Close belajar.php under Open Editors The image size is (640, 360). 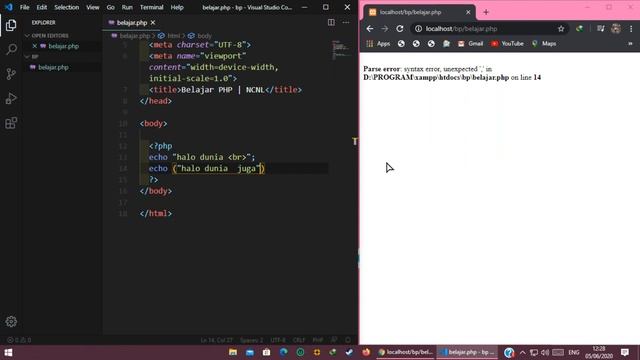[x=35, y=46]
